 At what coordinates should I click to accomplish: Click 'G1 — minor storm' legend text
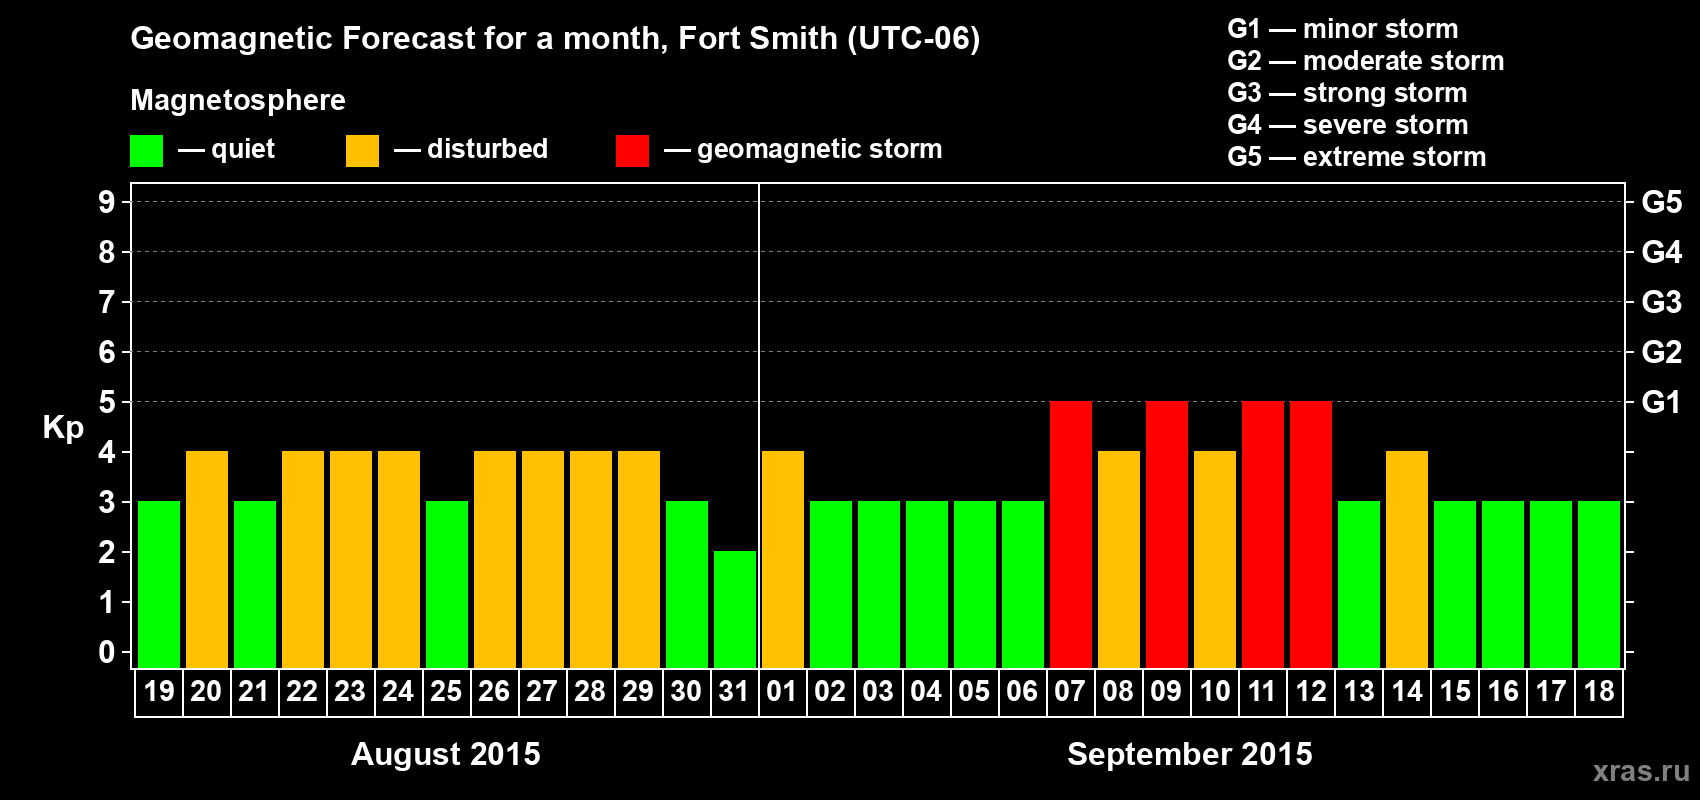pos(1343,29)
